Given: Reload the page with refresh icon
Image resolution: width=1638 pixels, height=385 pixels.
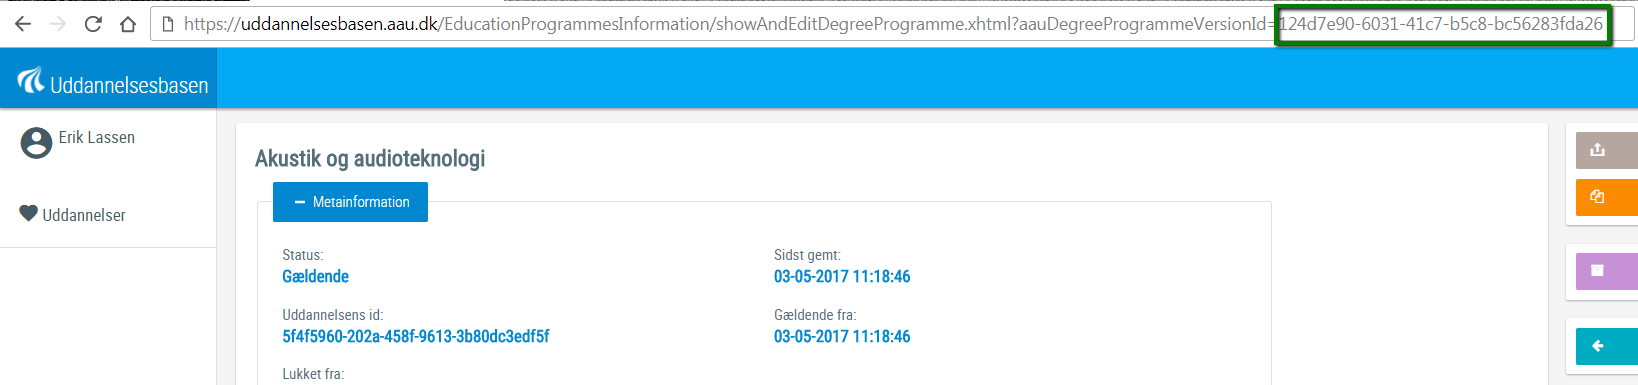Looking at the screenshot, I should click(93, 24).
